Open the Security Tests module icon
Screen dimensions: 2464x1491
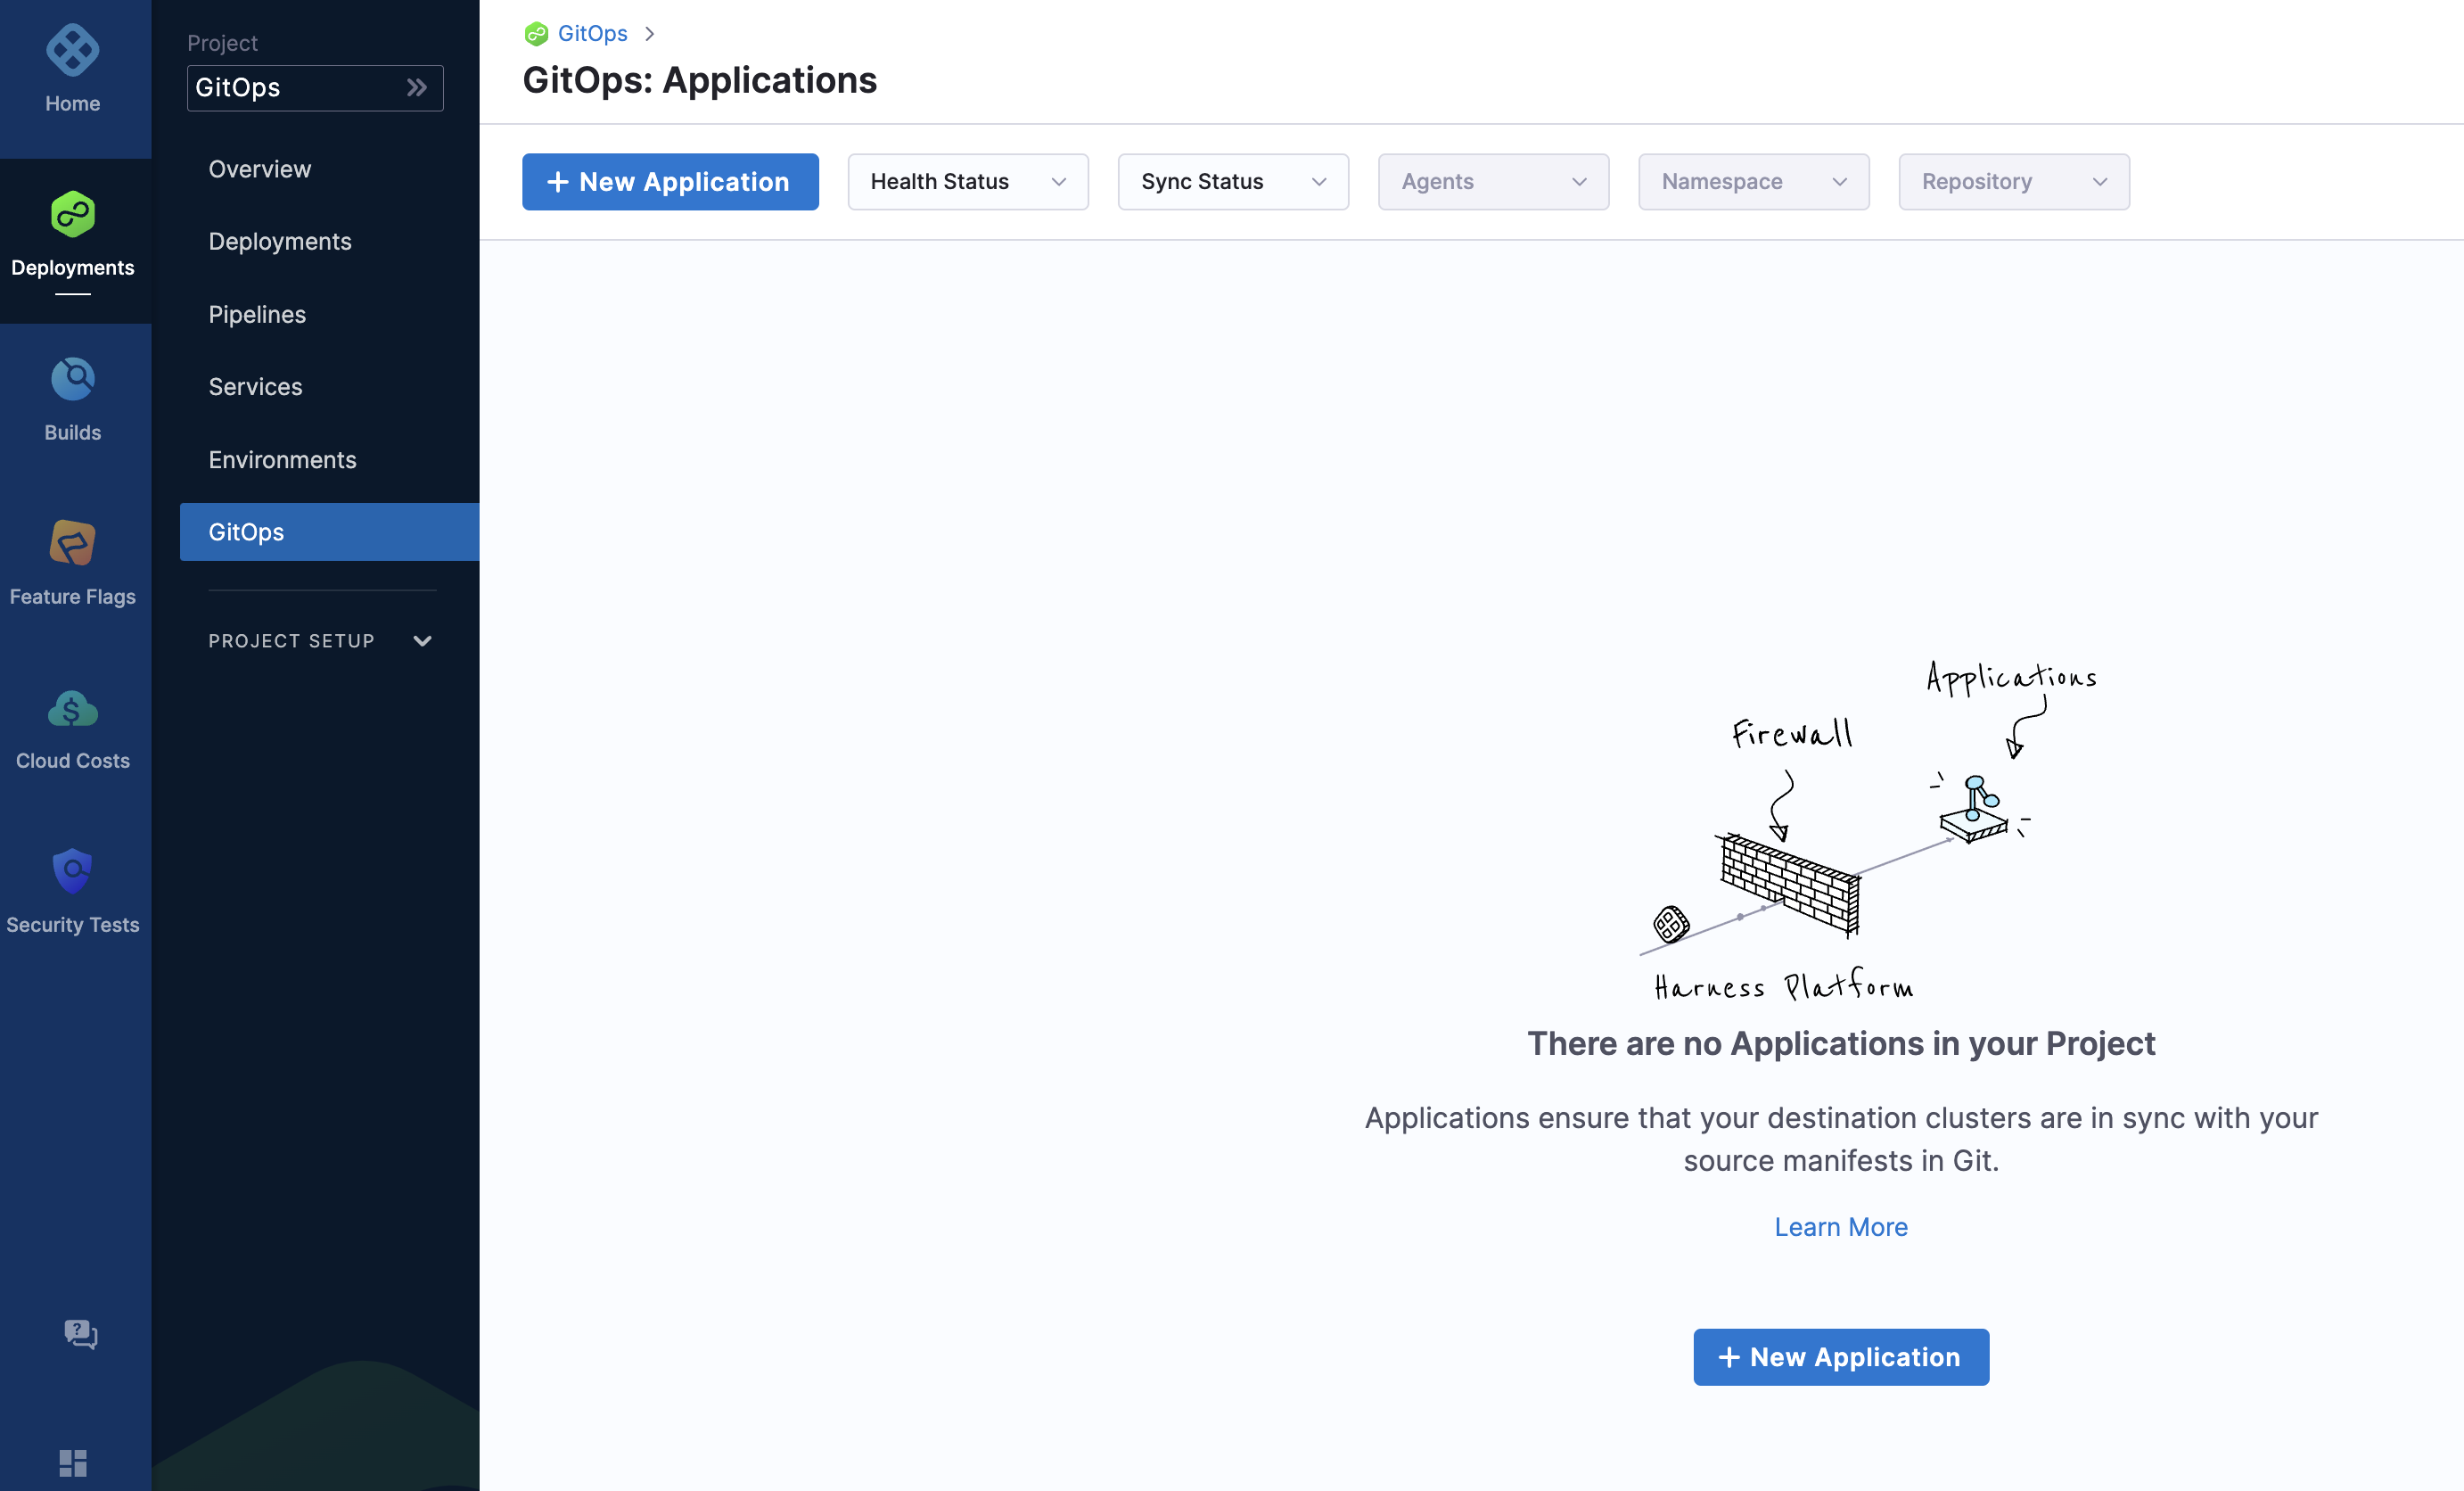point(72,871)
